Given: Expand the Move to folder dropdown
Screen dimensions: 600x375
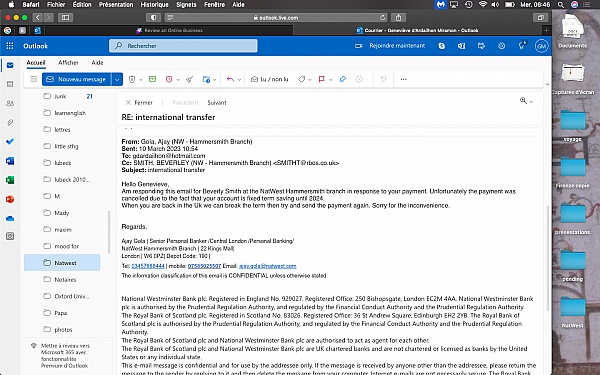Looking at the screenshot, I should pos(215,80).
